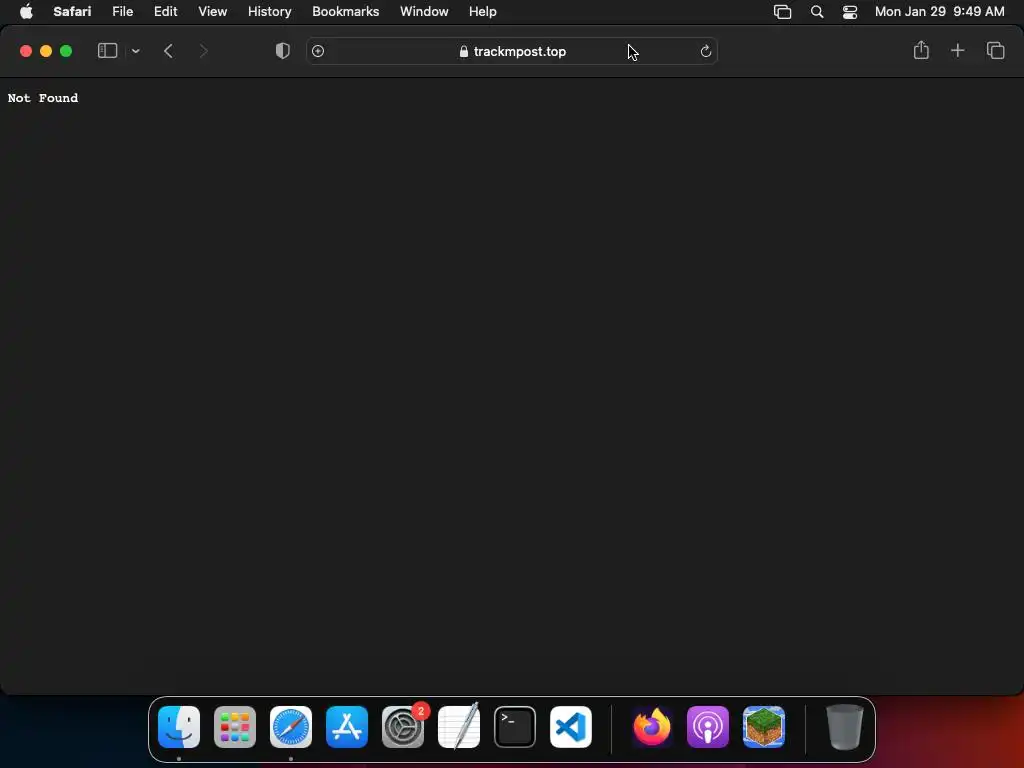Open Visual Studio Code from the Dock

[x=571, y=727]
